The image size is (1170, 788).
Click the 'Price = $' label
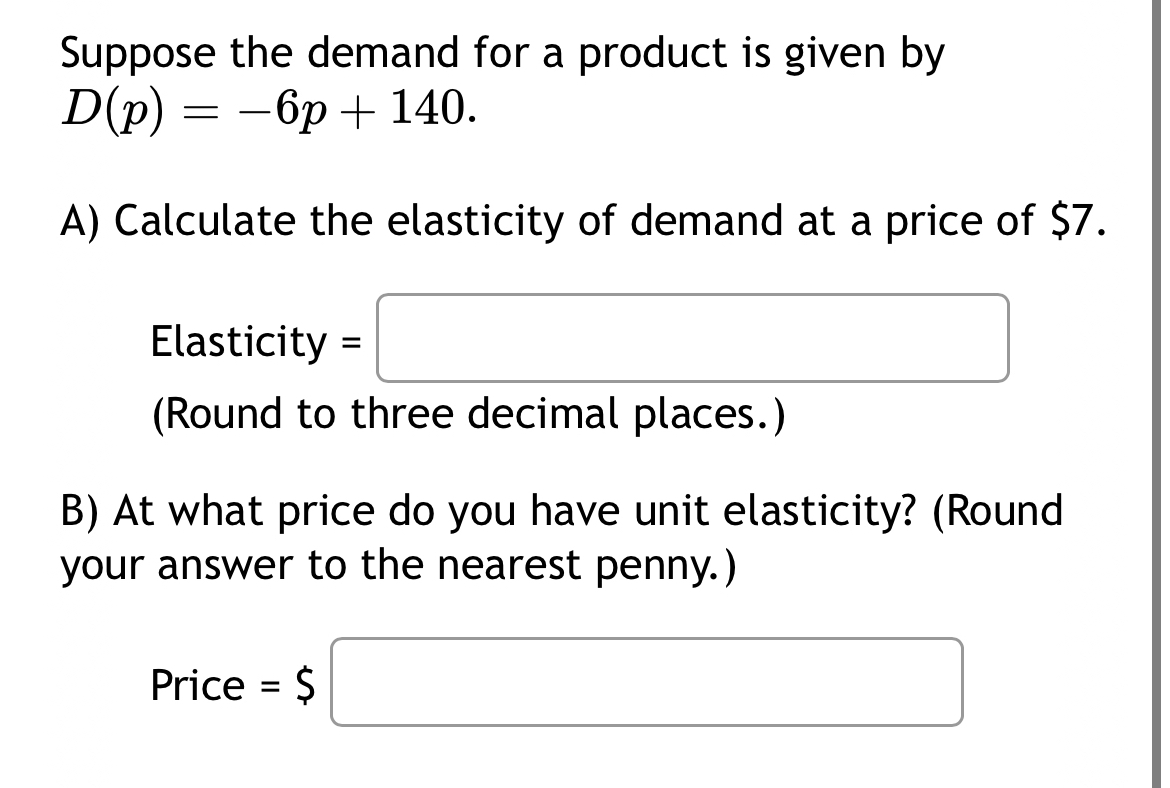pyautogui.click(x=232, y=683)
